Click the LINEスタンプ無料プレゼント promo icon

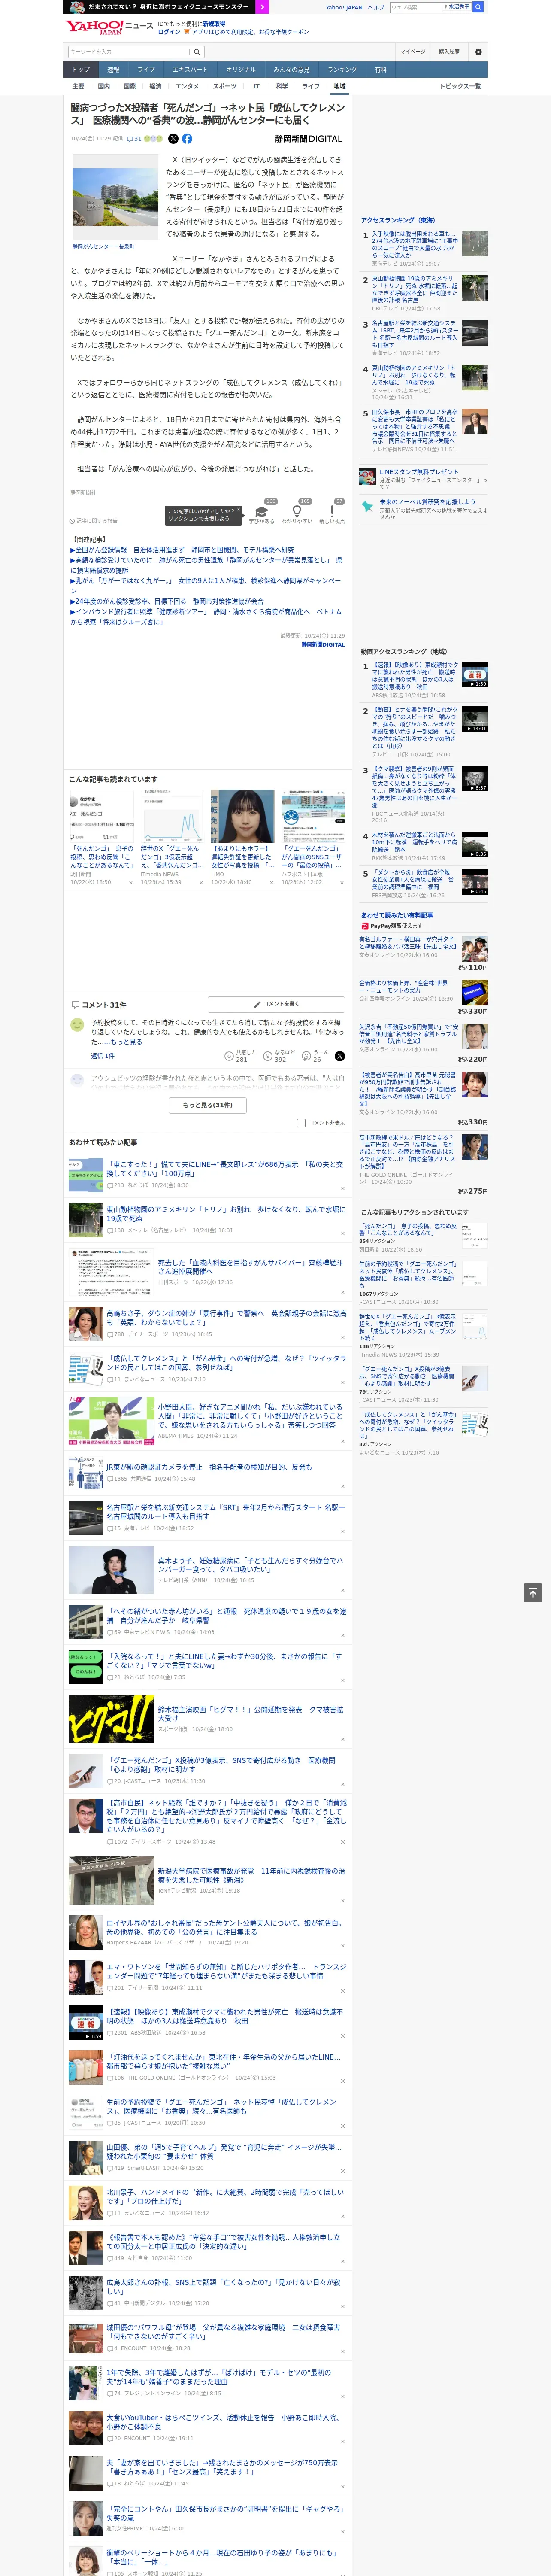point(368,476)
